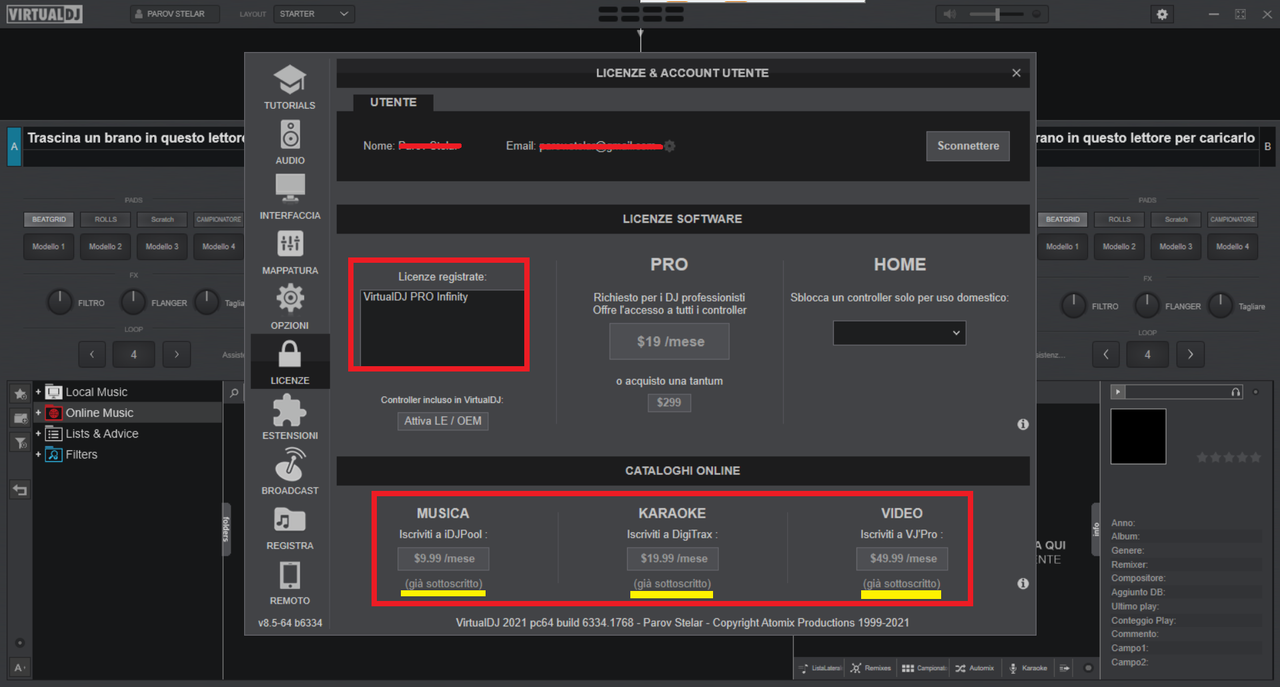Screen dimensions: 1280x687
Task: Open the Broadcast section
Action: pyautogui.click(x=289, y=472)
